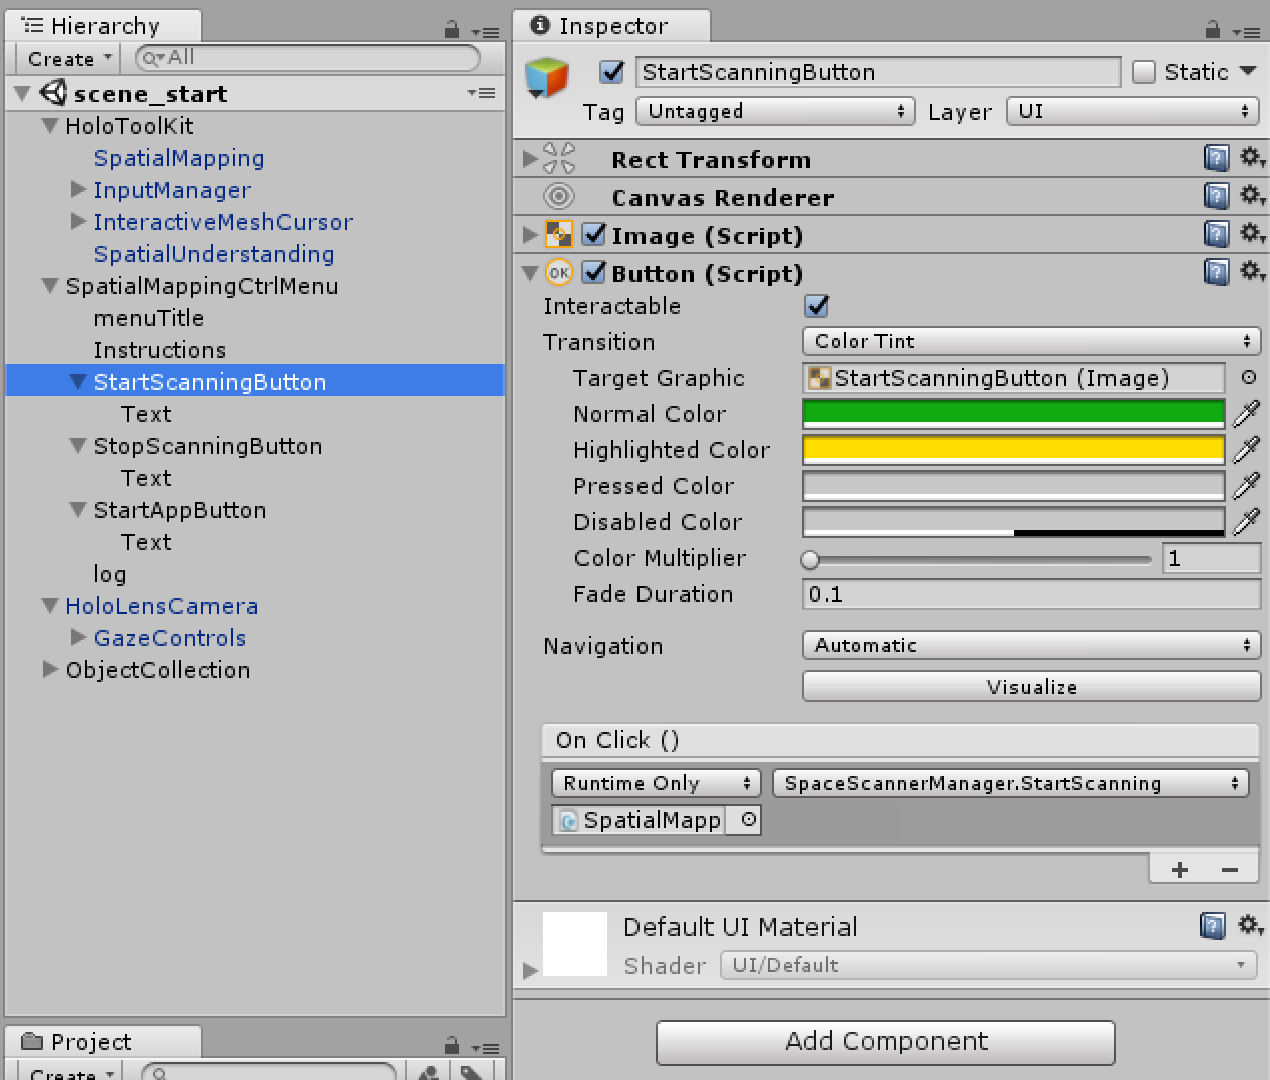Image resolution: width=1270 pixels, height=1080 pixels.
Task: Toggle the Static checkbox
Action: click(x=1144, y=72)
